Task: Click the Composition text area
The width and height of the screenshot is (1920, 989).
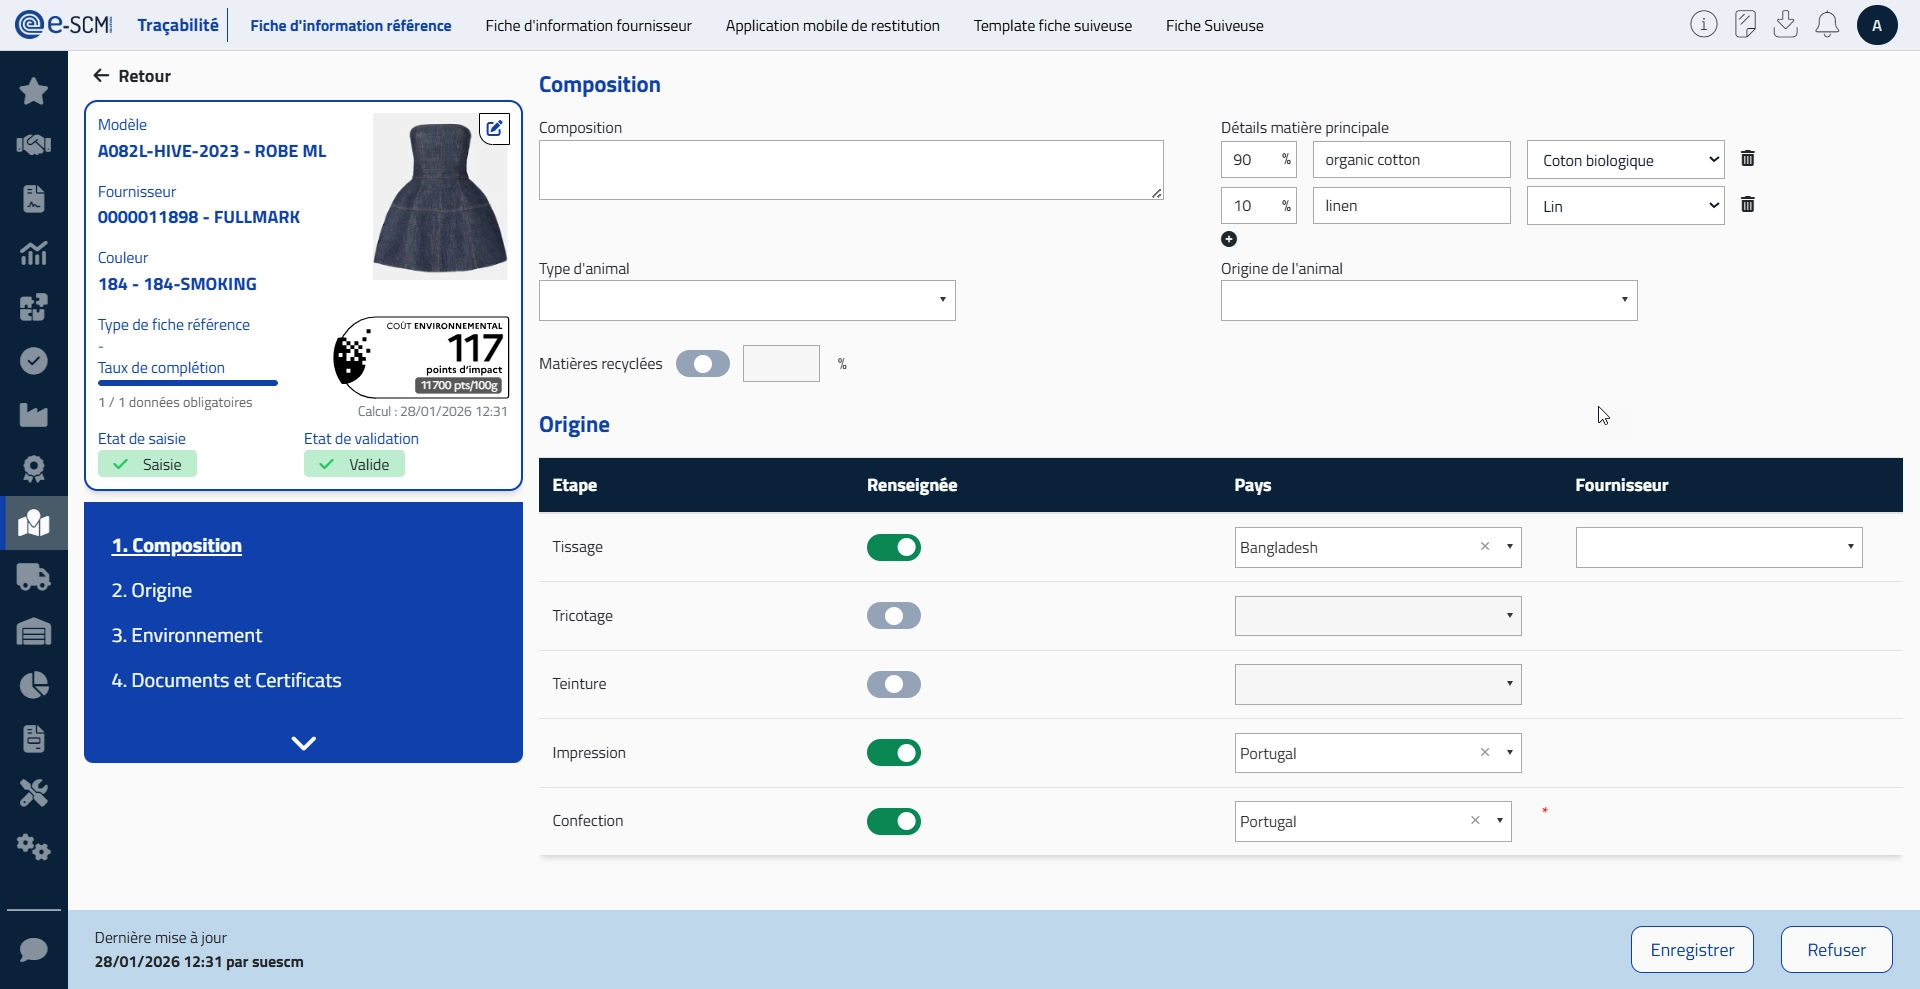Action: [x=851, y=170]
